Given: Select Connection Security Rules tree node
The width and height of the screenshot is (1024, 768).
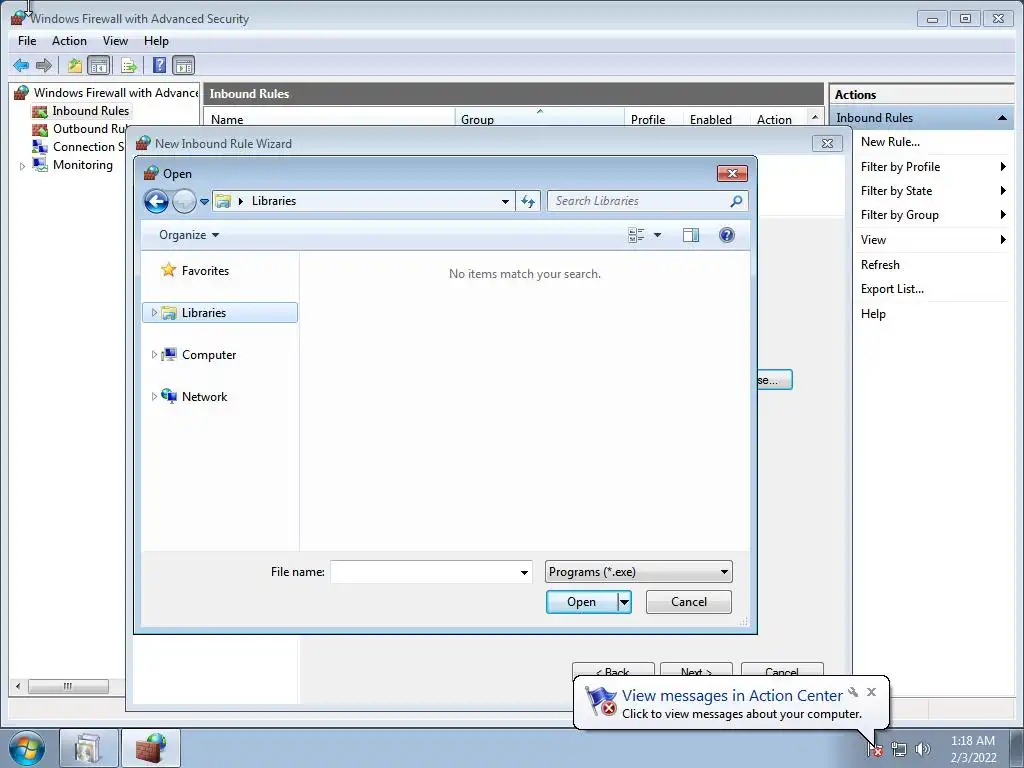Looking at the screenshot, I should tap(88, 147).
